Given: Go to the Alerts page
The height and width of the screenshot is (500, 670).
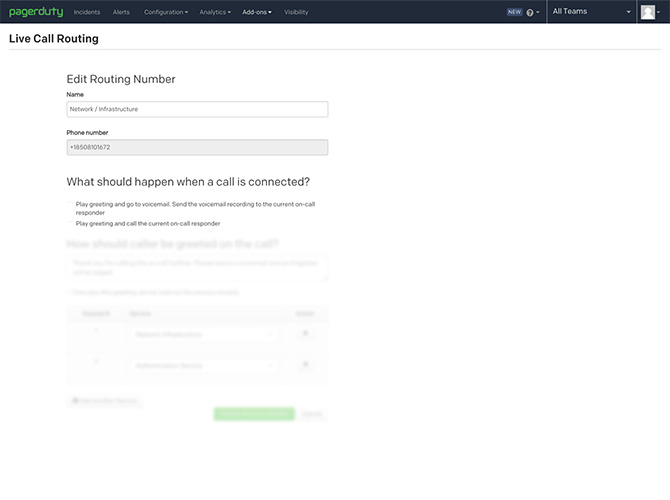Looking at the screenshot, I should [121, 12].
